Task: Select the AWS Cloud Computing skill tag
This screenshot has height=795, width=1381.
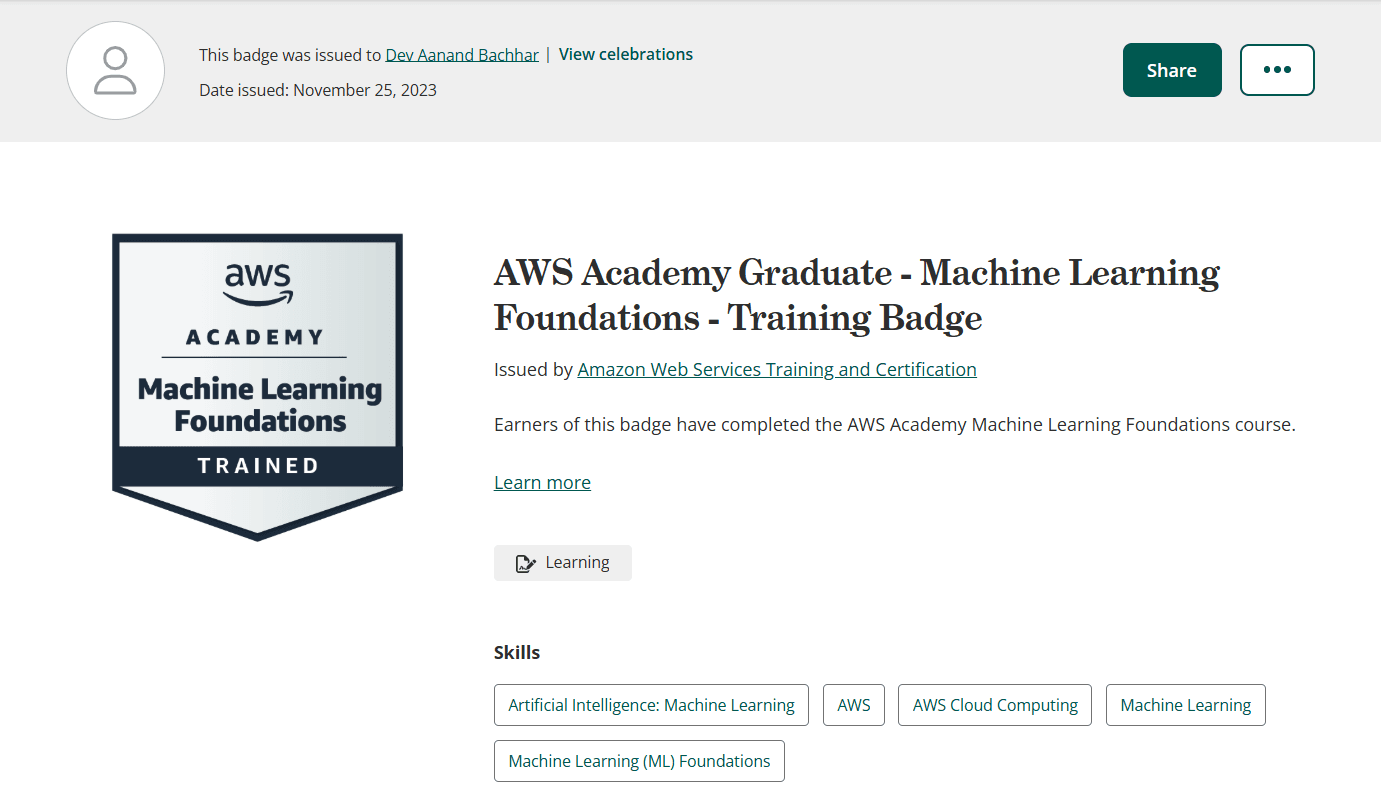Action: (995, 705)
